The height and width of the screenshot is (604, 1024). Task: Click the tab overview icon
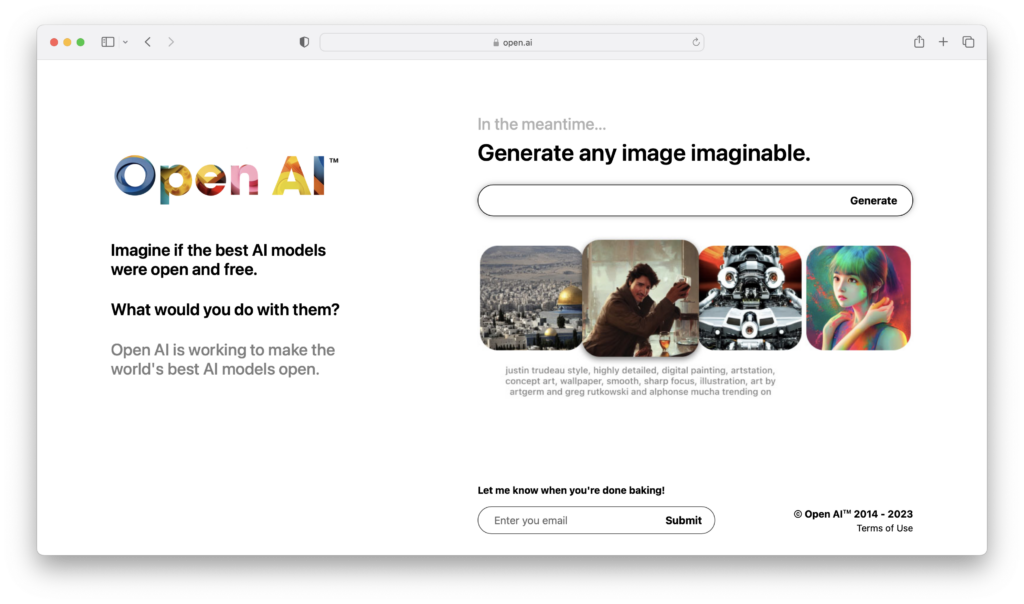tap(968, 42)
